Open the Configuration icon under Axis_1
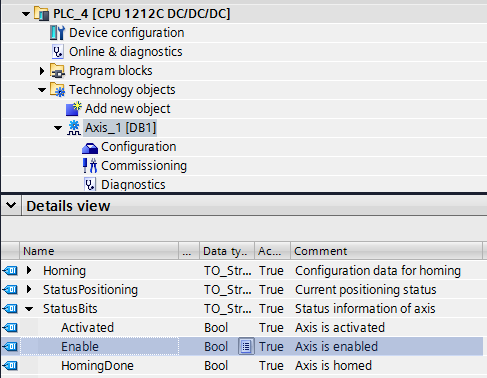Viewport: 487px width, 378px height. [x=90, y=147]
